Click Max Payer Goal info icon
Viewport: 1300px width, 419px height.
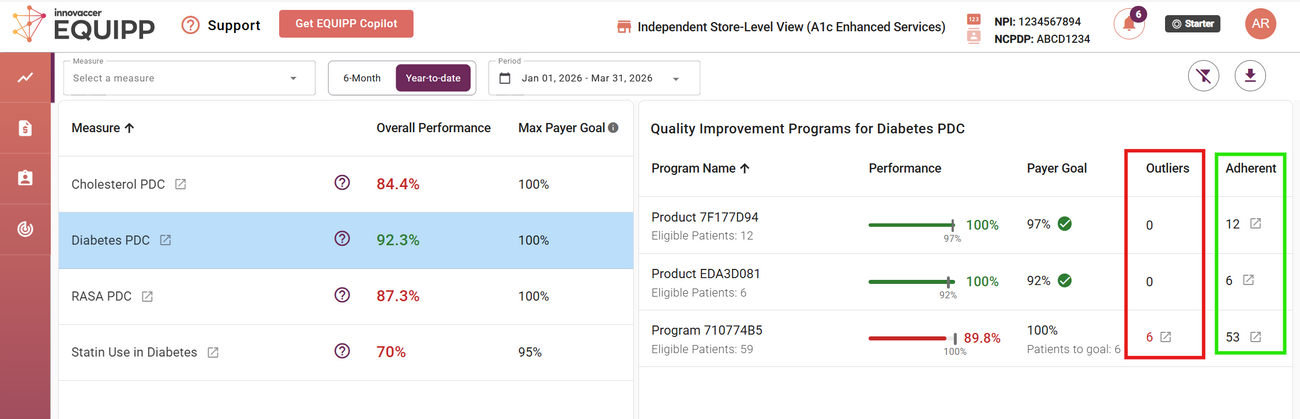613,128
